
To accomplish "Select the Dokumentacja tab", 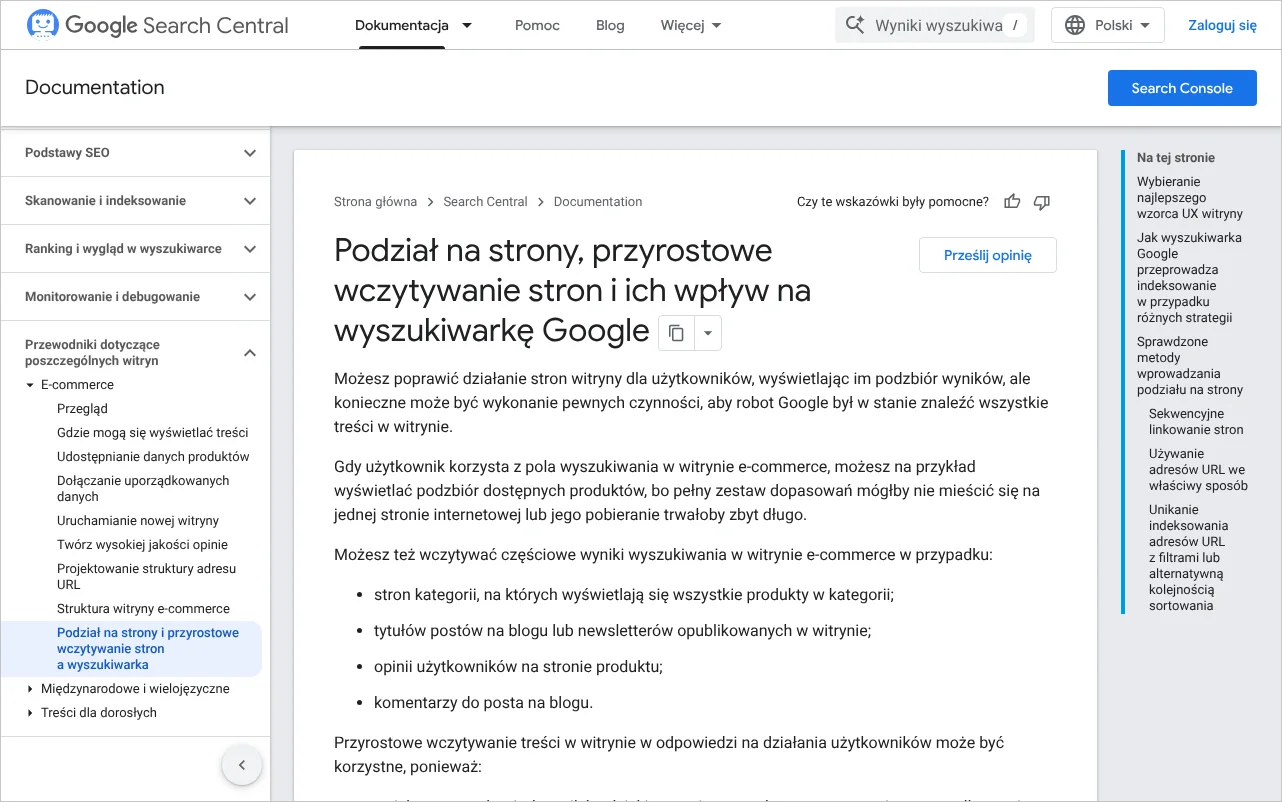I will point(402,25).
